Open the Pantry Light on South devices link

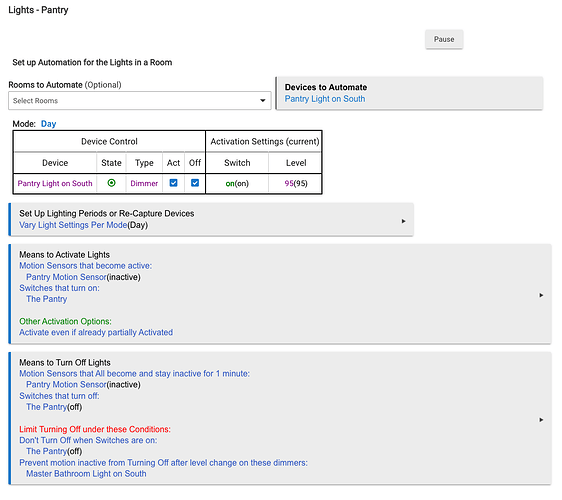coord(325,99)
